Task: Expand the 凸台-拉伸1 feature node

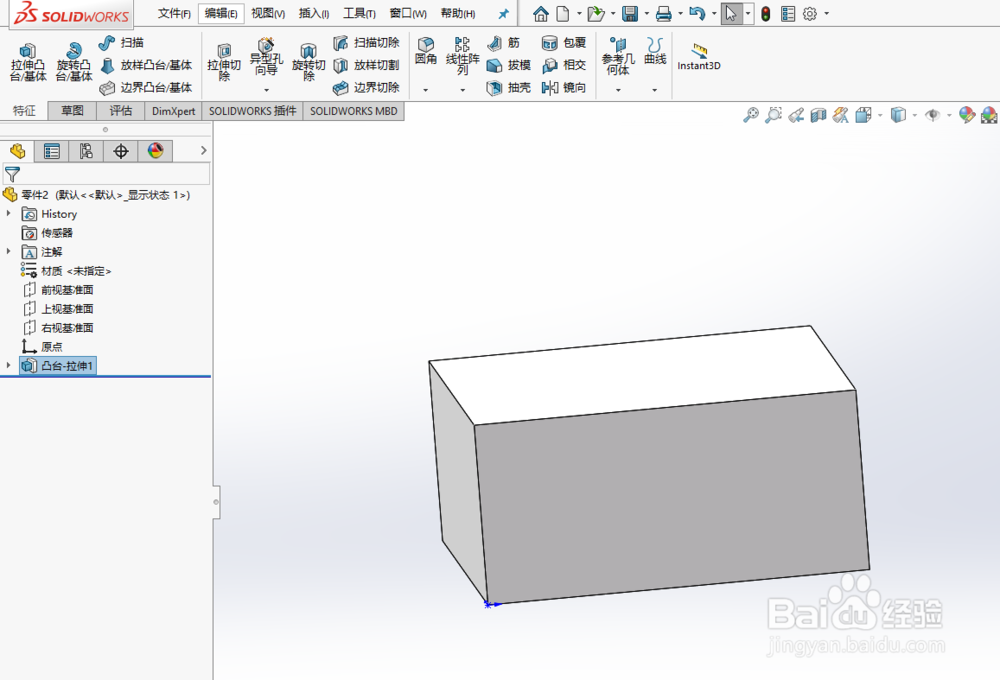Action: 8,364
